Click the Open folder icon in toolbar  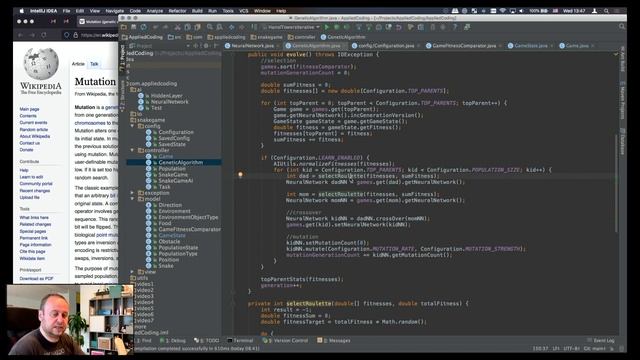coord(124,27)
